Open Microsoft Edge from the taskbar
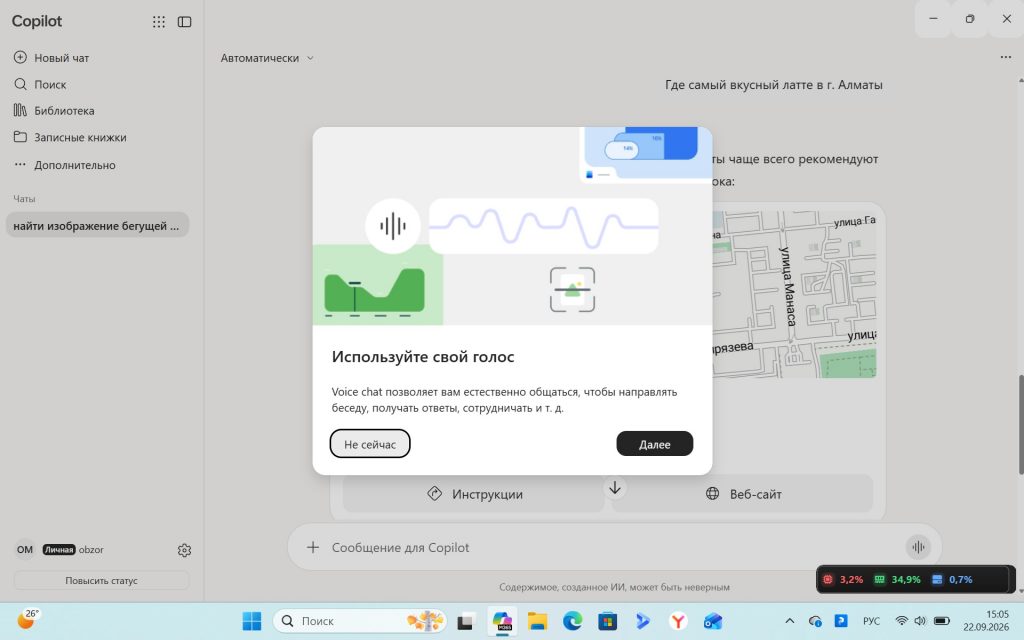 point(573,621)
